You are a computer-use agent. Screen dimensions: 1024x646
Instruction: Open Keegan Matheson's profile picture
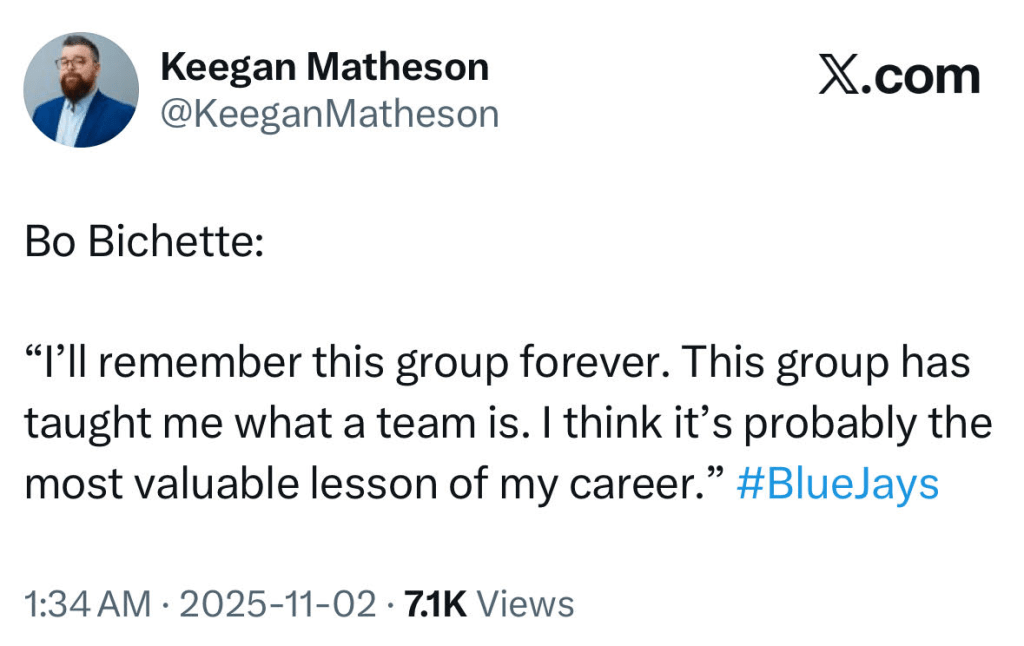81,89
